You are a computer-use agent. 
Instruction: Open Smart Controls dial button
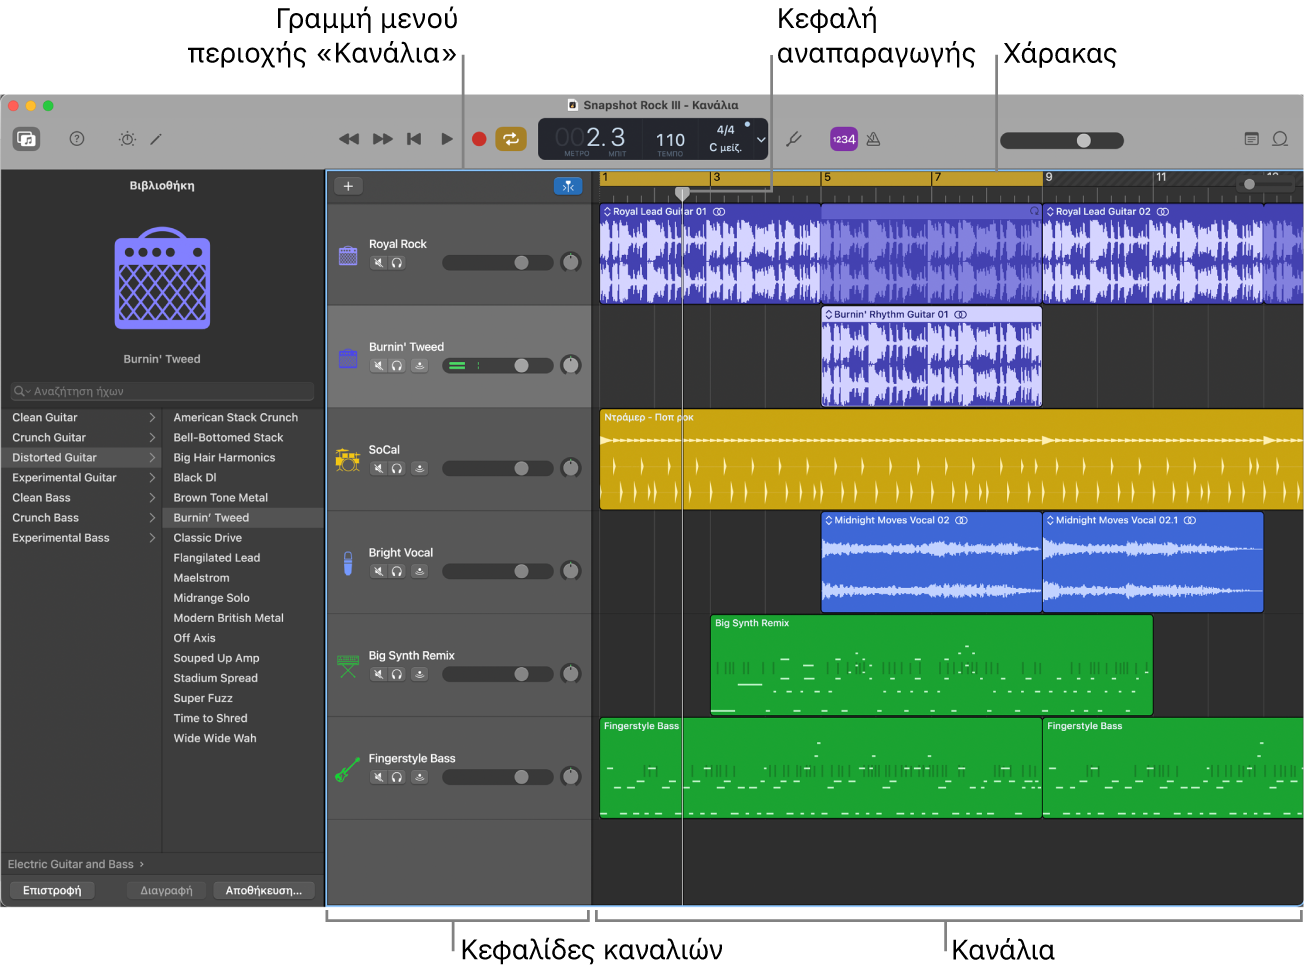[x=127, y=139]
